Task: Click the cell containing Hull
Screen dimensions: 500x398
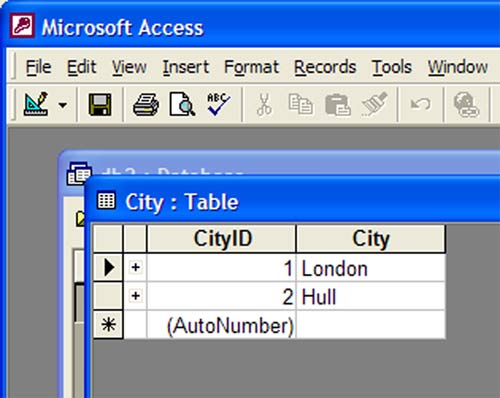Action: pyautogui.click(x=371, y=296)
